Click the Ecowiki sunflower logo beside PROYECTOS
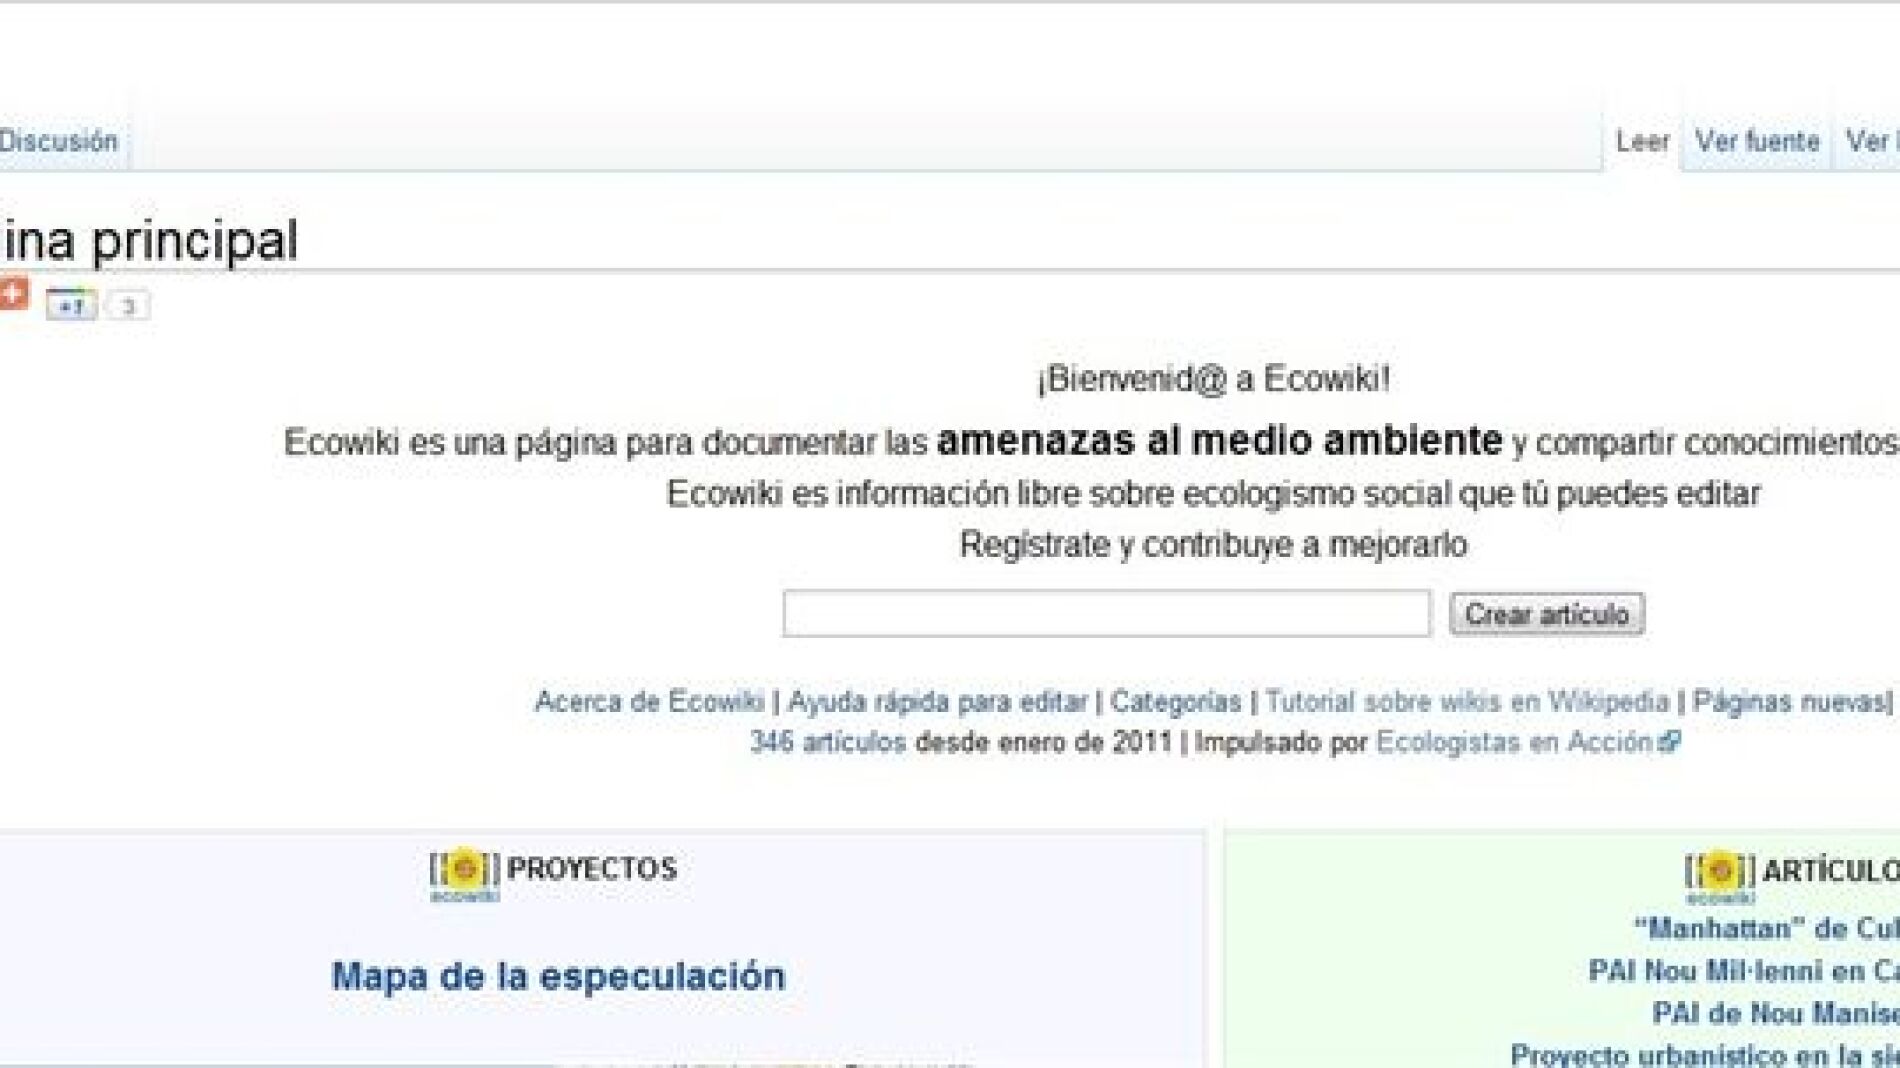The width and height of the screenshot is (1900, 1068). tap(464, 874)
